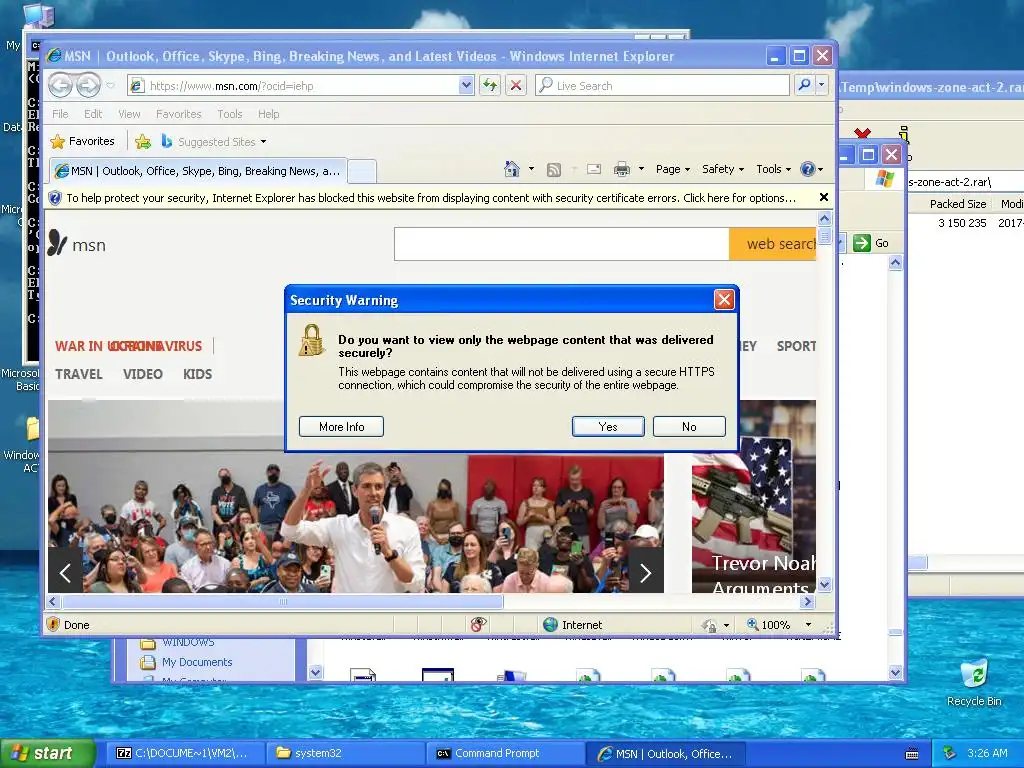Click the green Go arrow in rear window

(862, 243)
